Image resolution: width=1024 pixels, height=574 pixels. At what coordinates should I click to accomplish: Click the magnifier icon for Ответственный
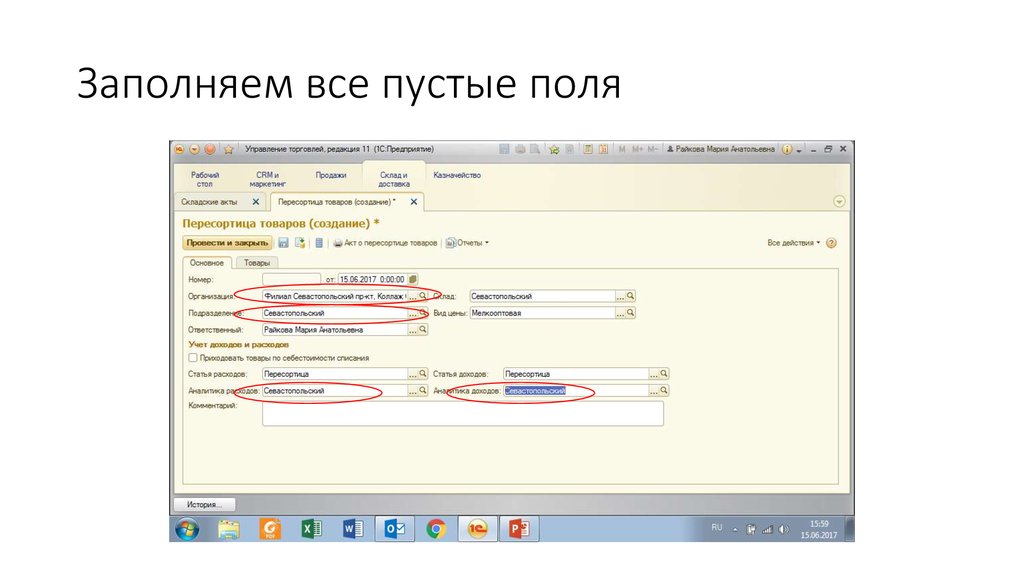click(x=423, y=330)
